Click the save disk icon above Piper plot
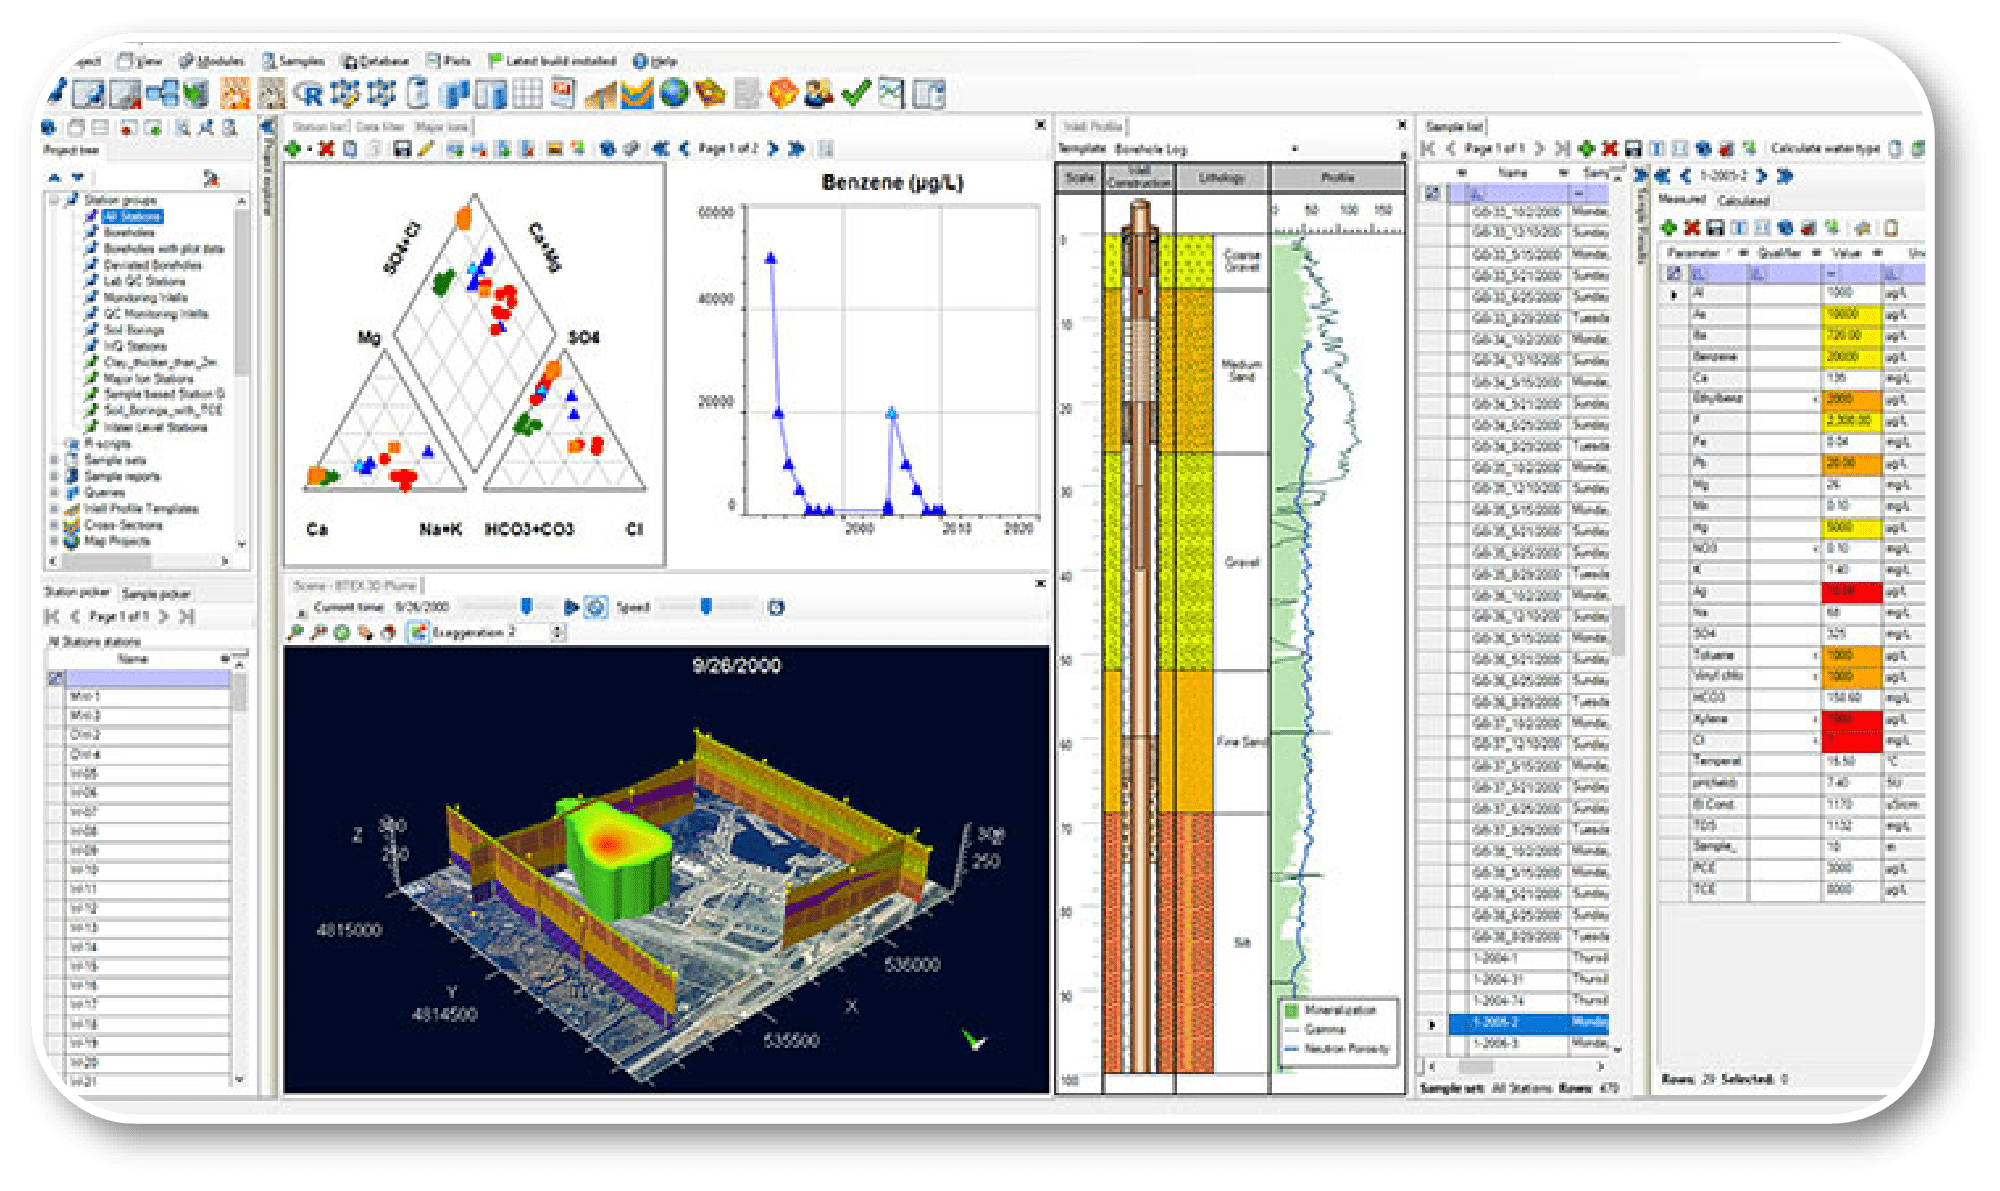This screenshot has width=2000, height=1191. 402,149
